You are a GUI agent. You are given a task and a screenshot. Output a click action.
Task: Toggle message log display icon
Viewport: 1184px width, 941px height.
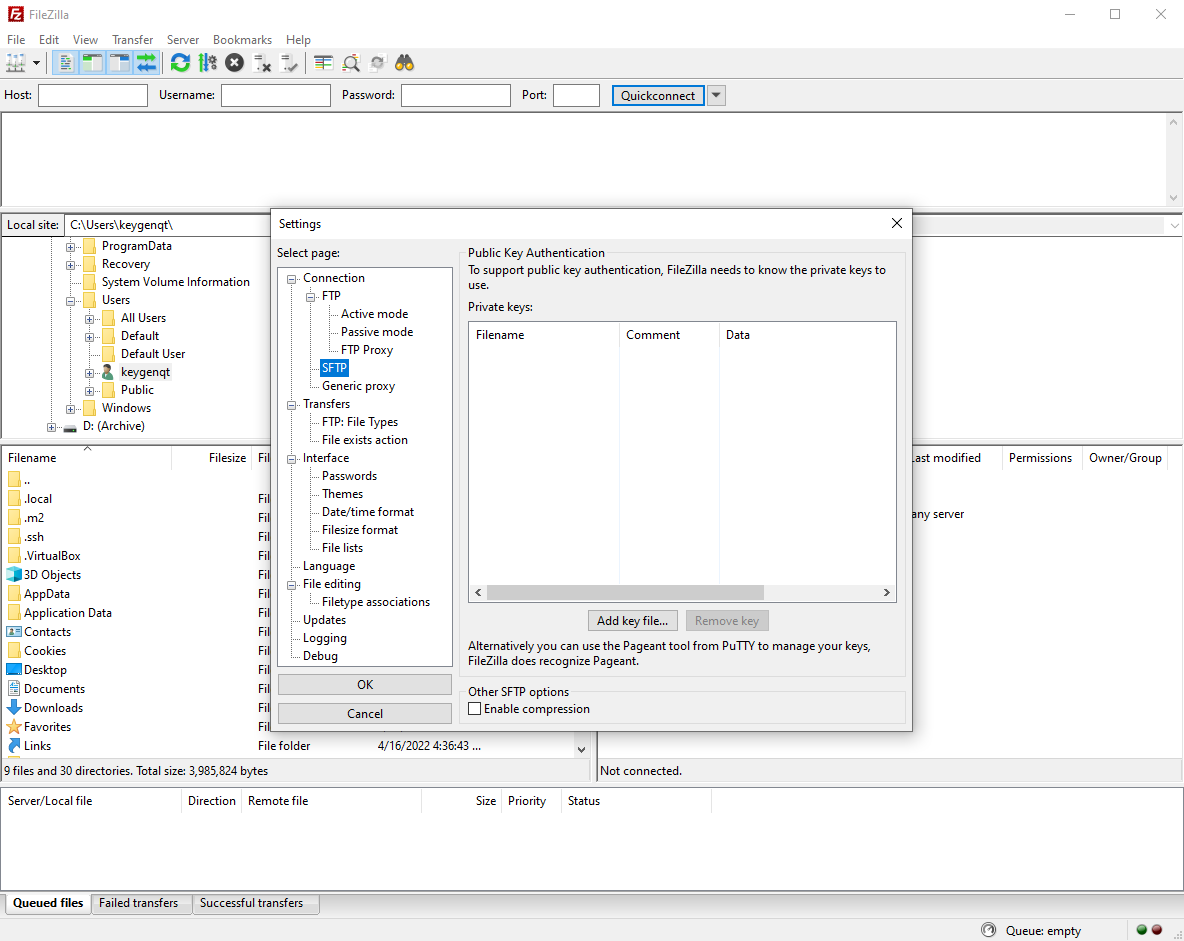66,63
